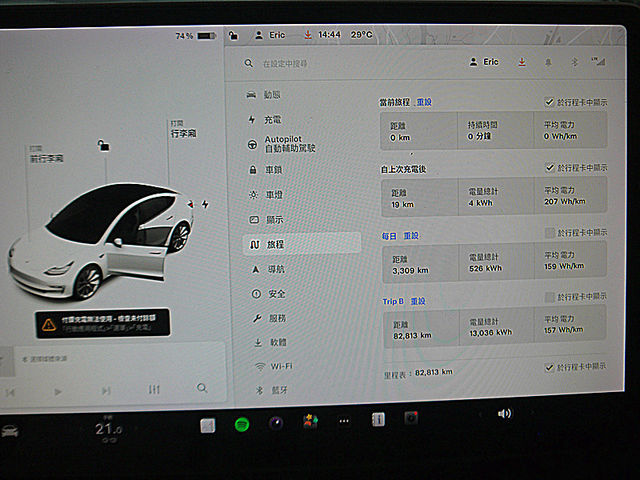Image resolution: width=640 pixels, height=480 pixels.
Task: Tap the lock icon above the car image
Action: coord(103,145)
